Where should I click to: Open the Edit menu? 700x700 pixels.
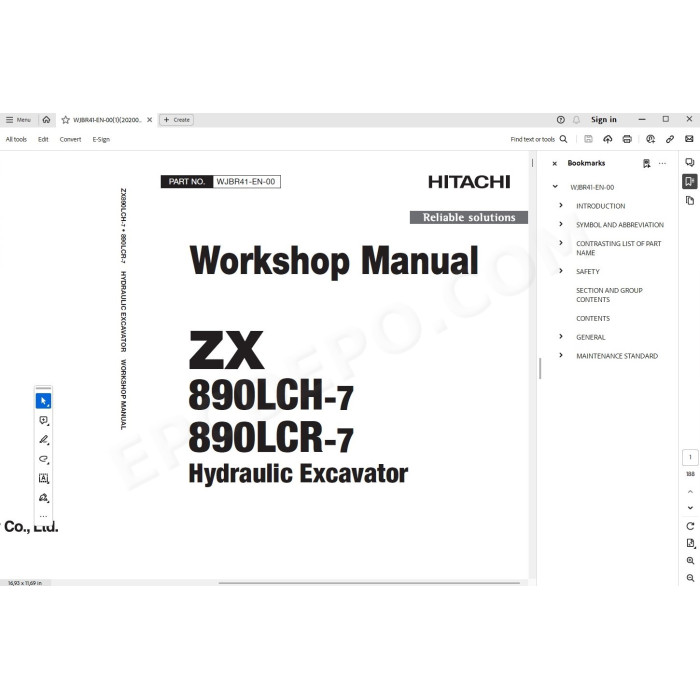(43, 139)
